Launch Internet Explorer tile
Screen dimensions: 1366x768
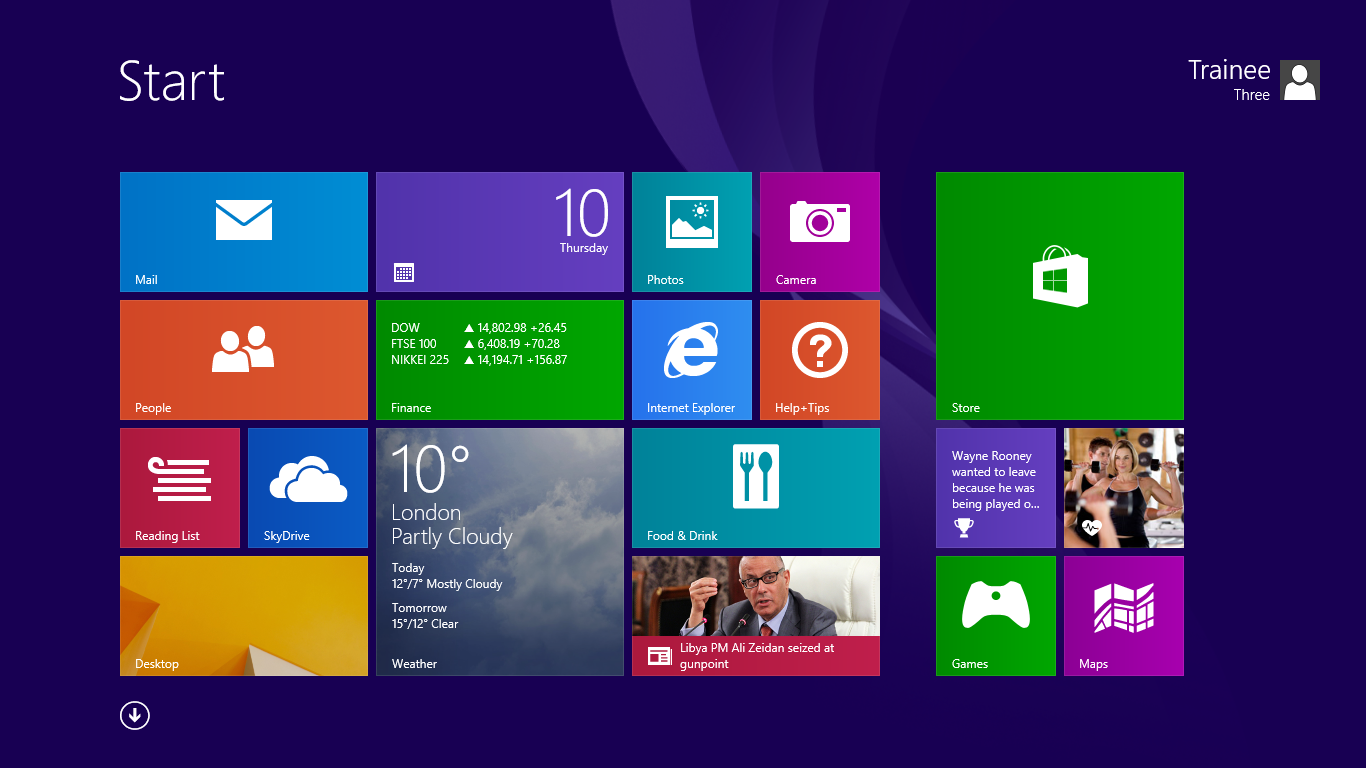point(691,359)
